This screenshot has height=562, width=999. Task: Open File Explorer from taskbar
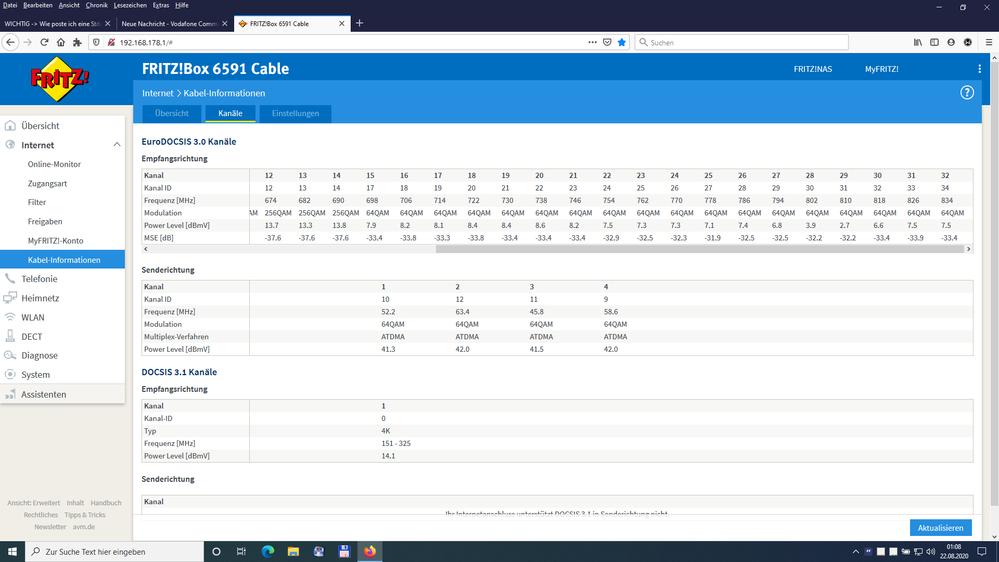coord(293,552)
